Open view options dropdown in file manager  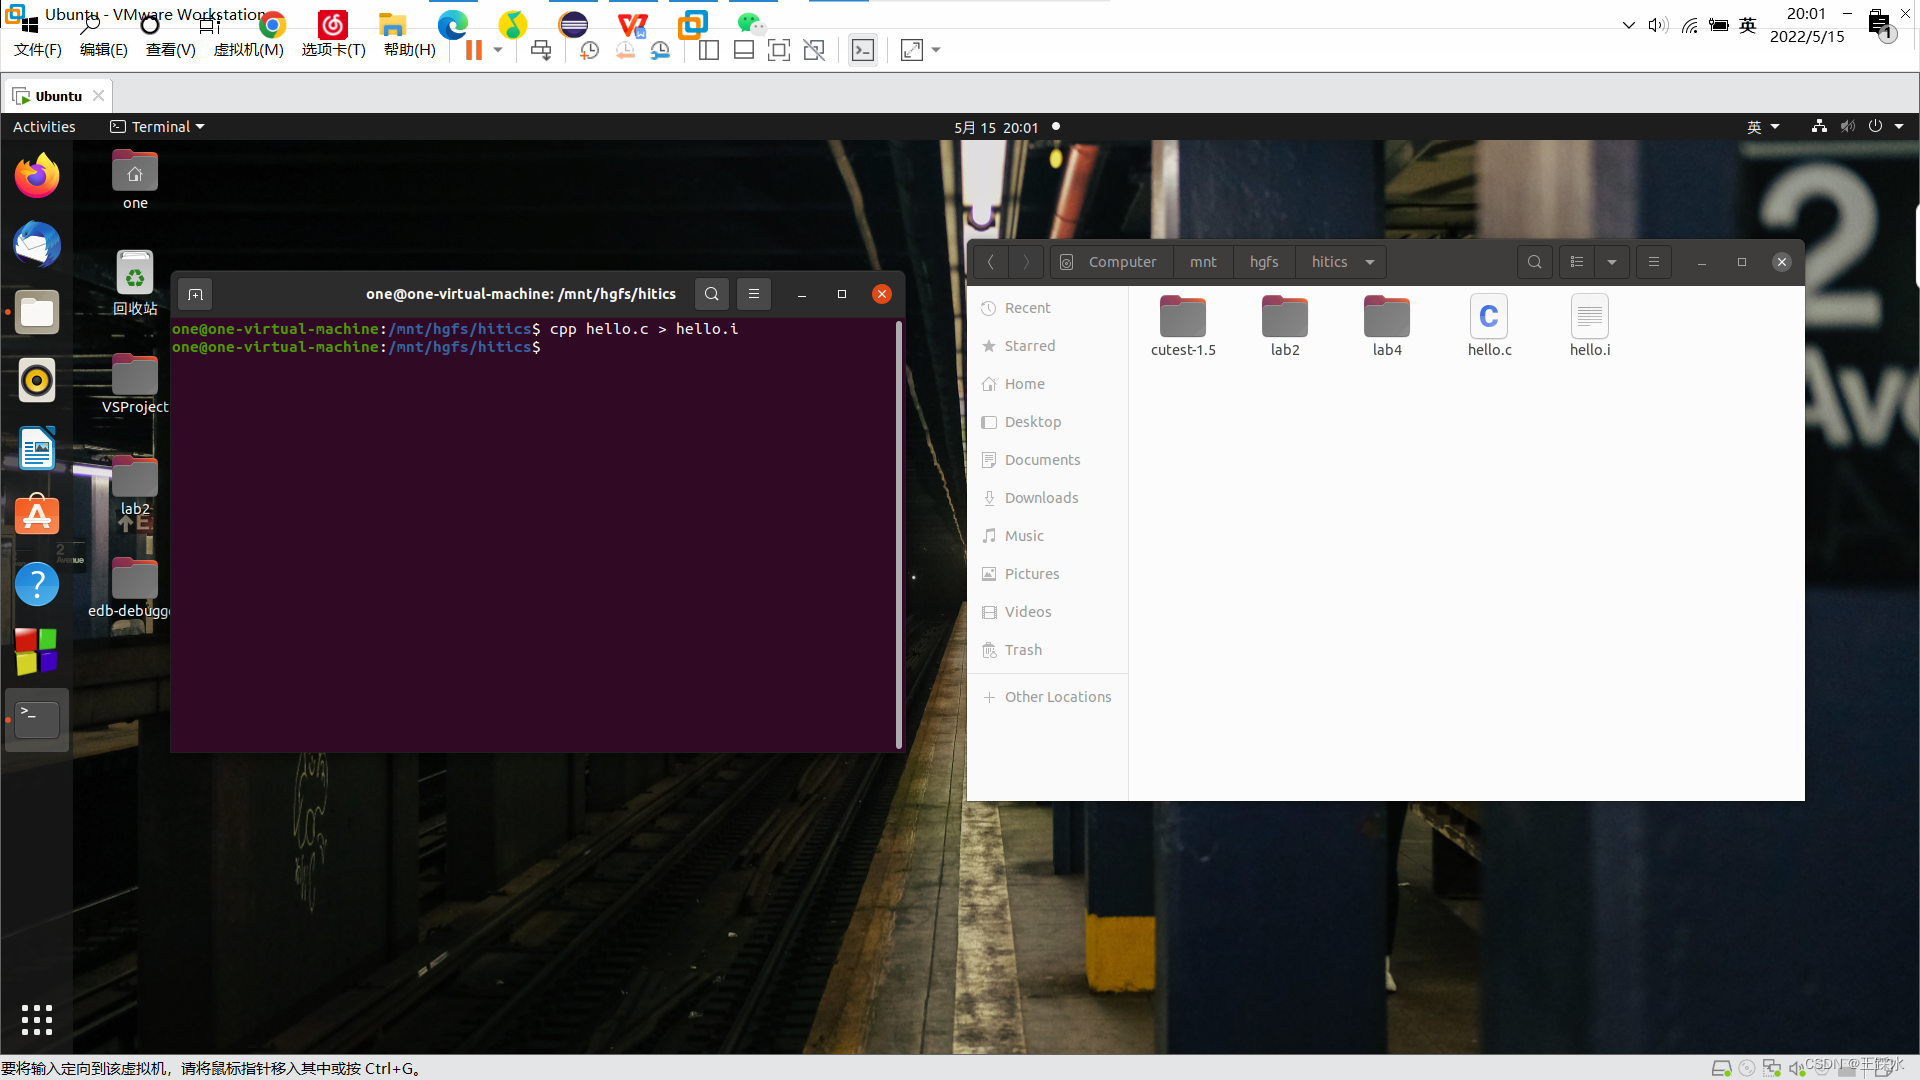coord(1612,262)
